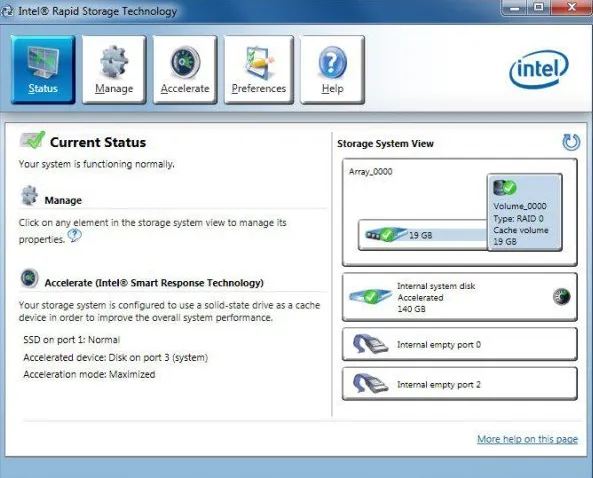Open "More help on this page" link
Screen dimensions: 593x478
527,439
